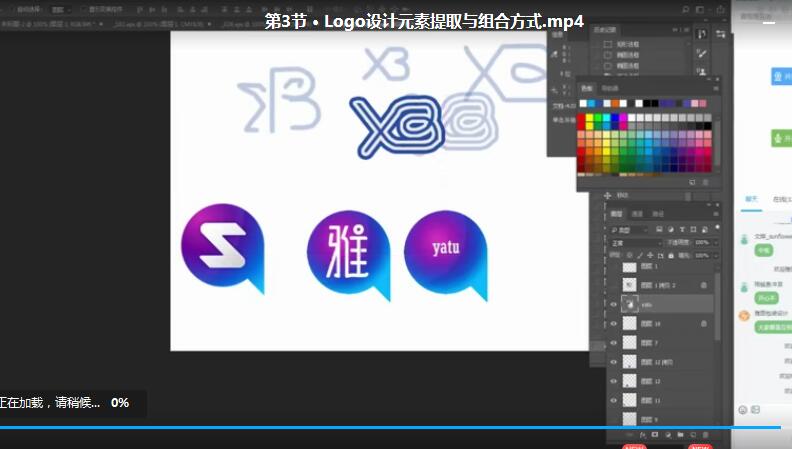Screen dimensions: 792x449
Task: Switch to the Channels tab in Layers panel
Action: pyautogui.click(x=637, y=214)
